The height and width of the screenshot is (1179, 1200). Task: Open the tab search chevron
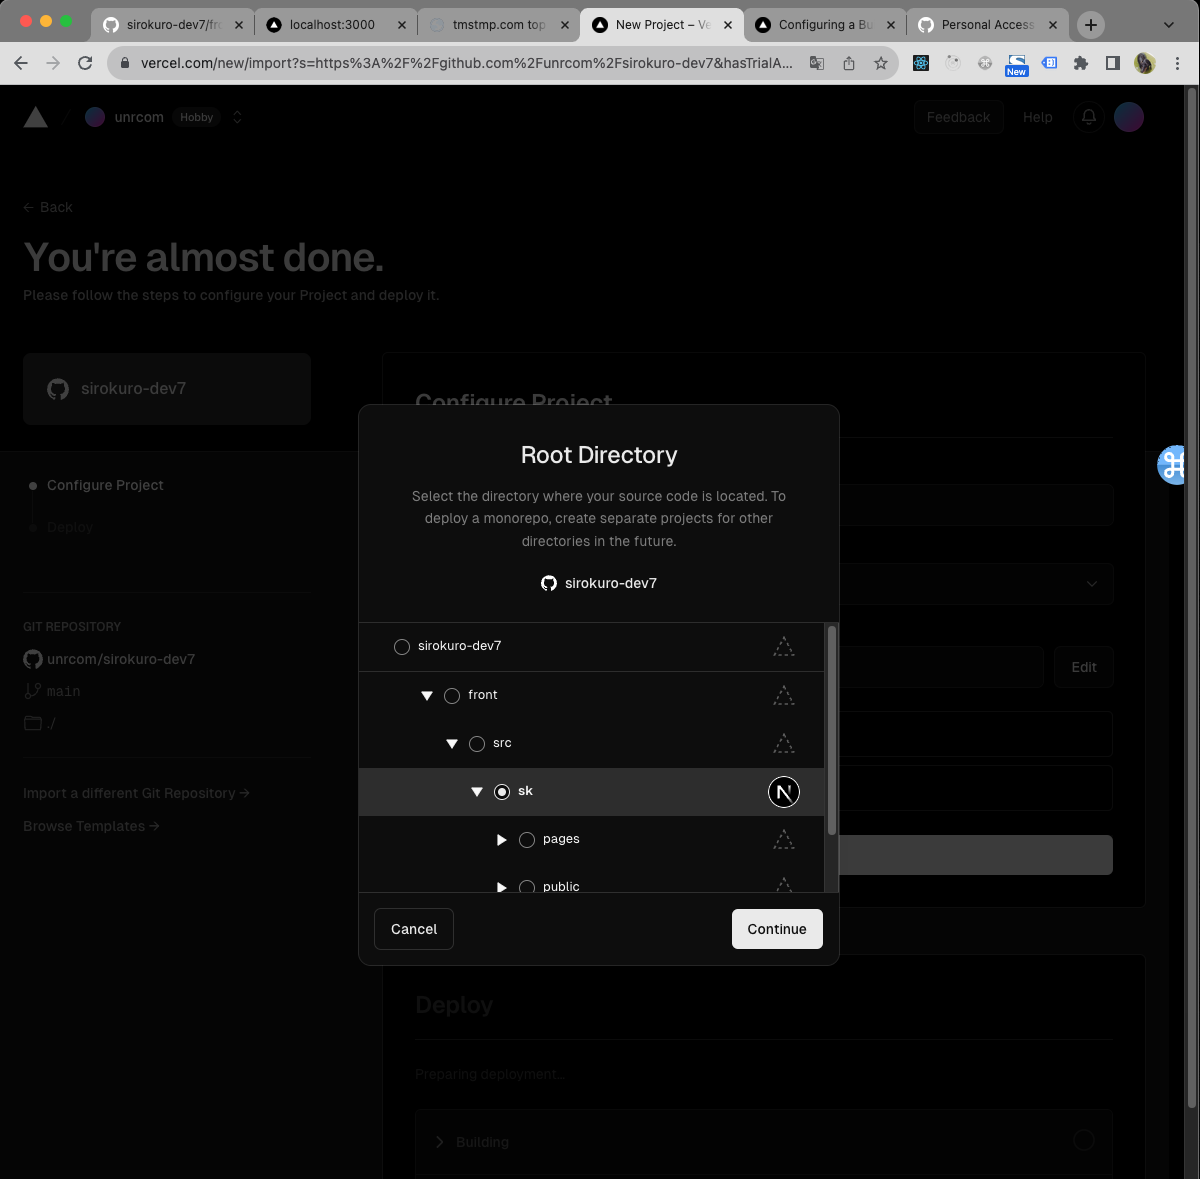click(1169, 25)
